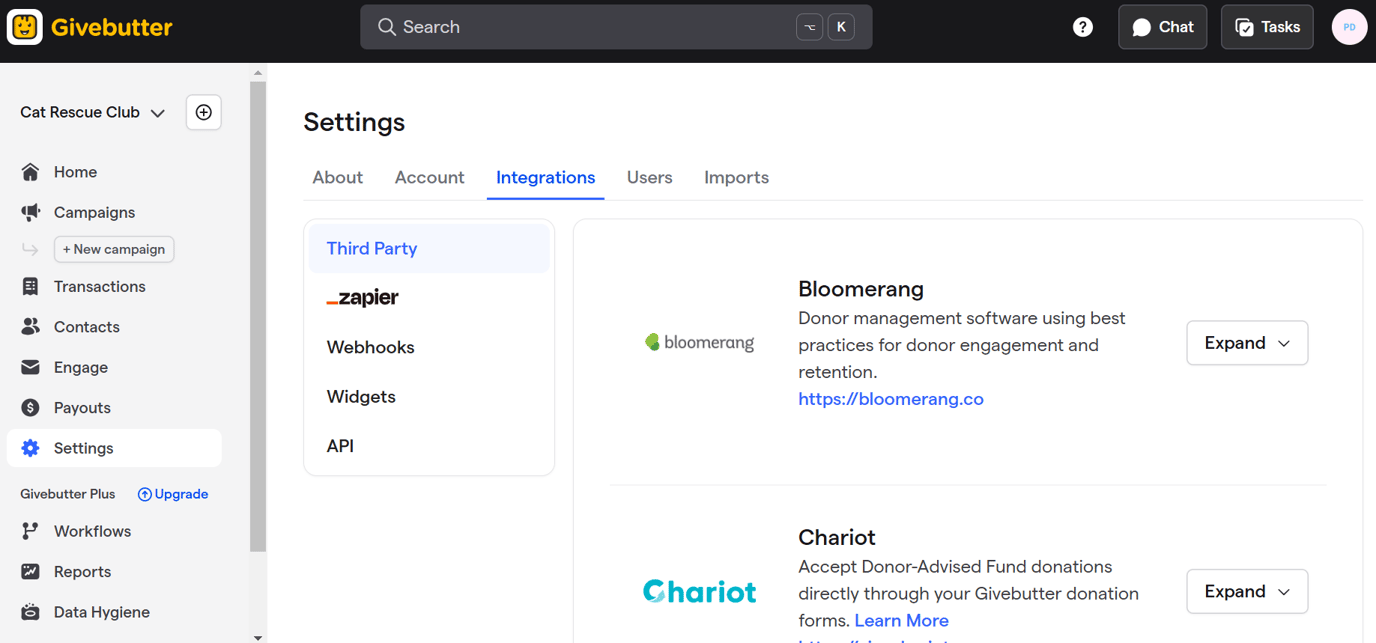Click the user avatar profile icon
The width and height of the screenshot is (1376, 643).
(1349, 27)
